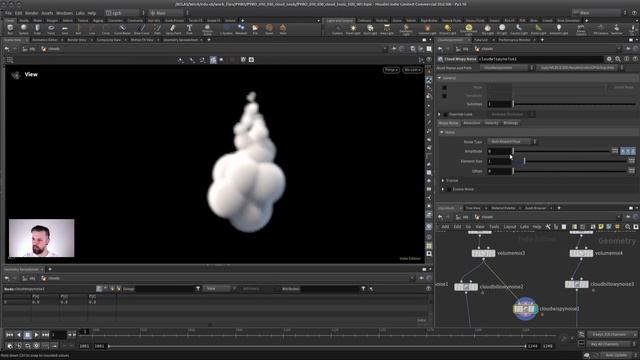640x360 pixels.
Task: Select the Box shelf tool
Action: click(x=10, y=29)
